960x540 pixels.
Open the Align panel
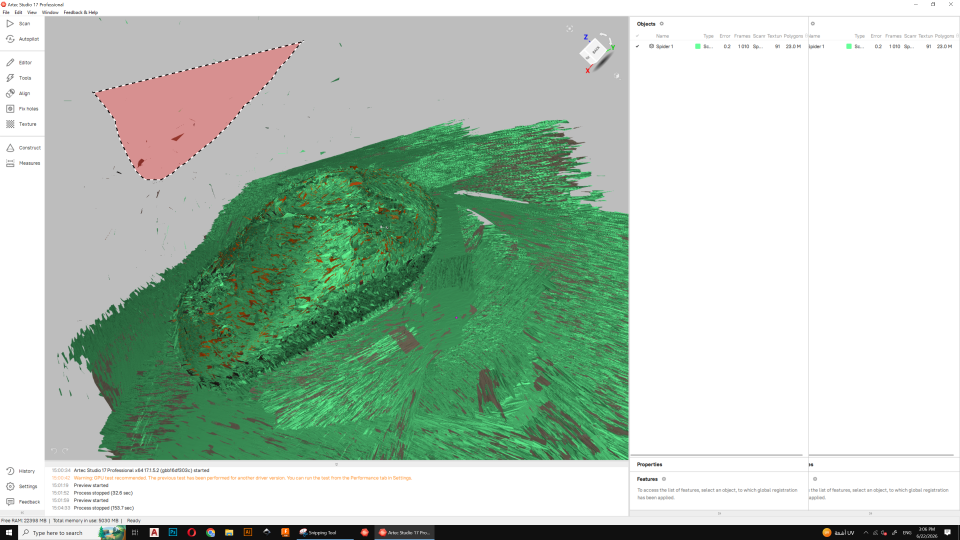(x=18, y=93)
